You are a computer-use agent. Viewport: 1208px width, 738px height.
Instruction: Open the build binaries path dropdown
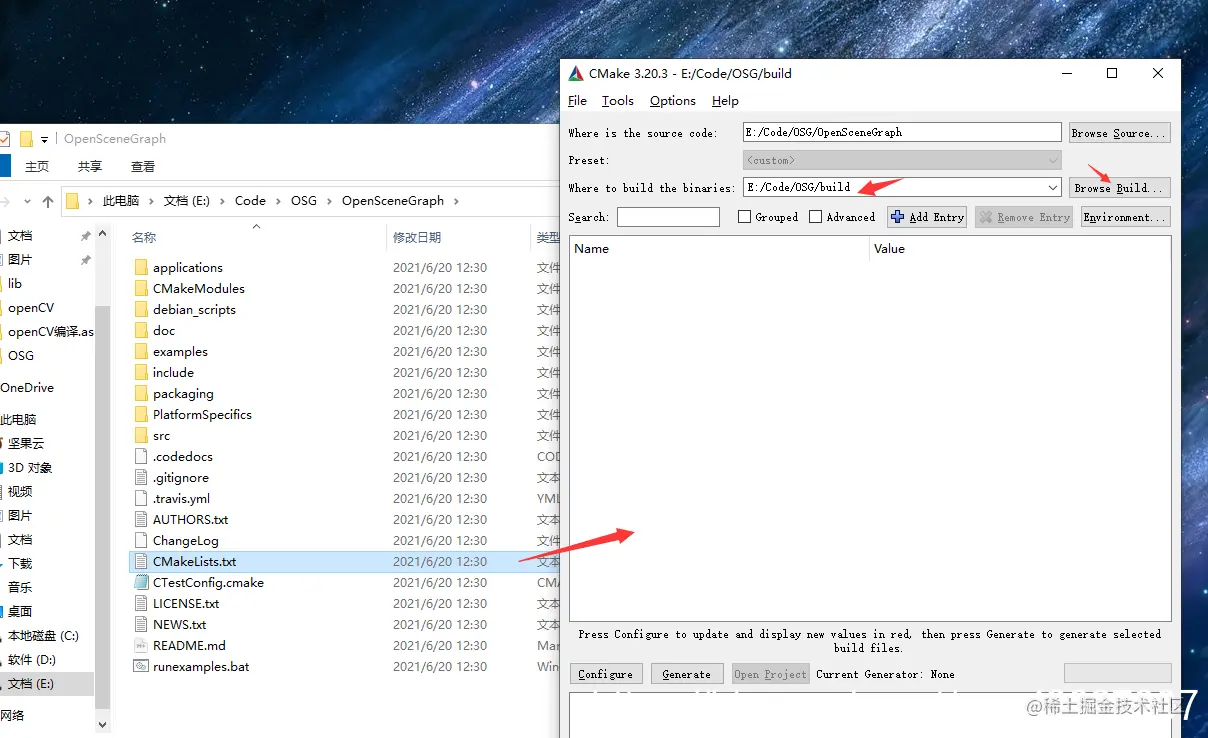[x=1053, y=187]
